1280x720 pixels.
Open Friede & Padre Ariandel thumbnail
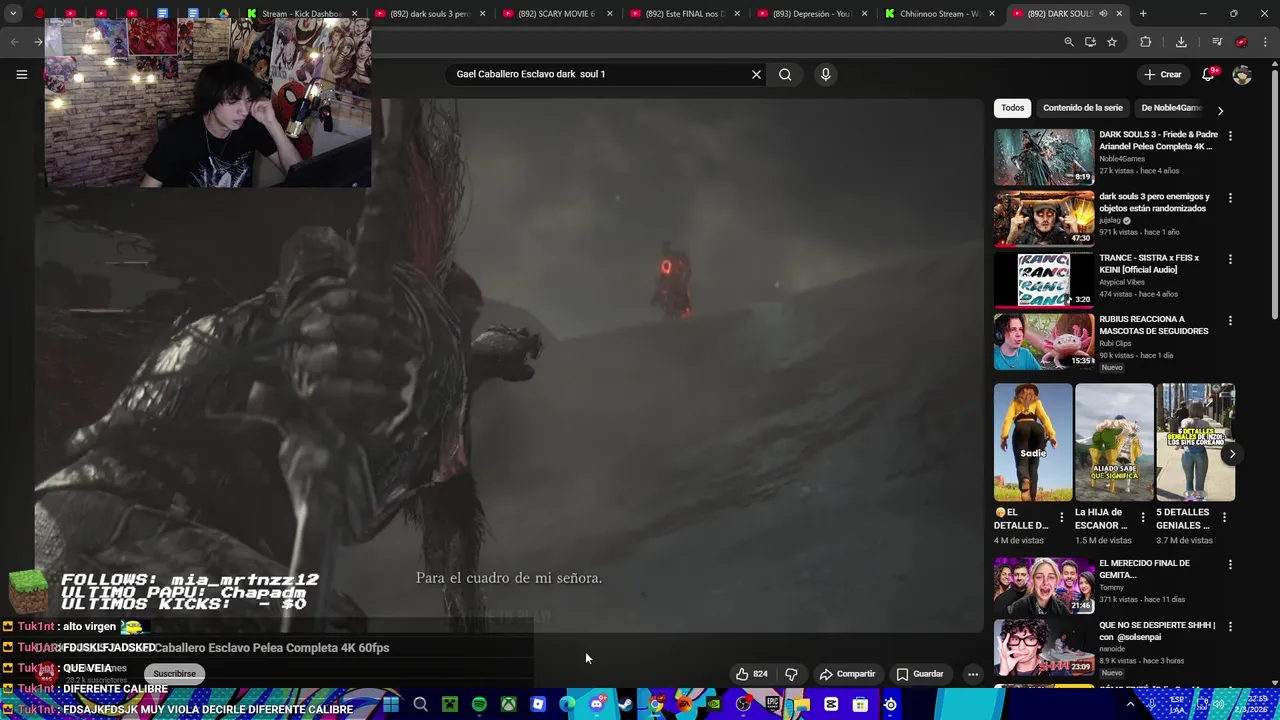pos(1044,156)
